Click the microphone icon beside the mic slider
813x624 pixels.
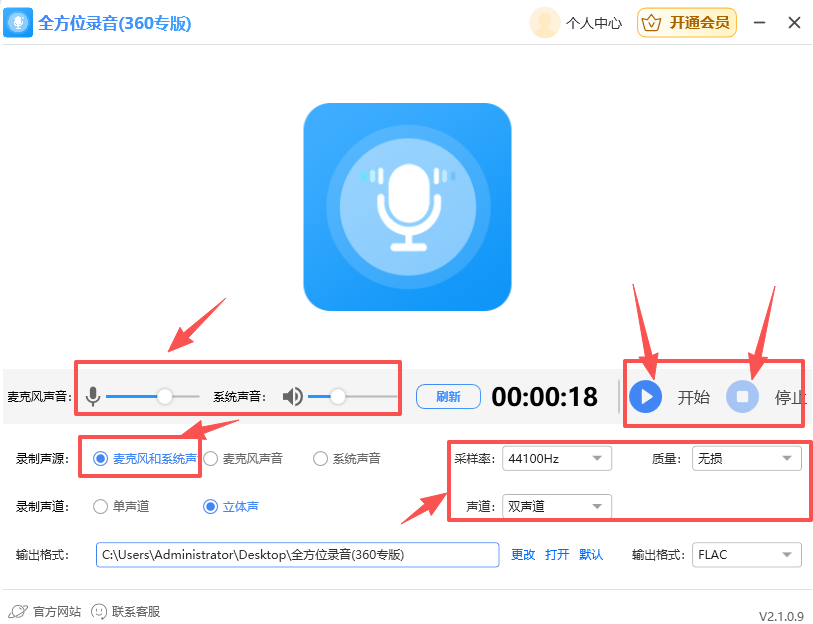click(93, 396)
